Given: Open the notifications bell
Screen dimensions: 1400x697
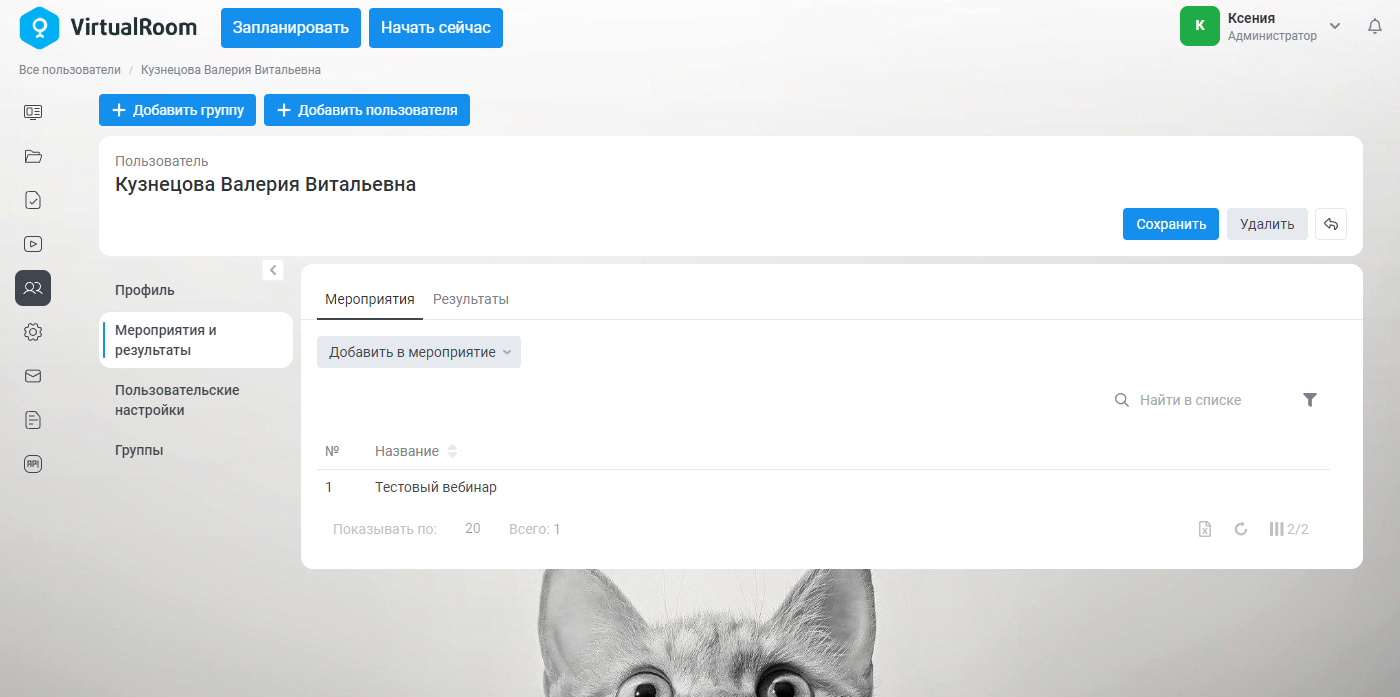Looking at the screenshot, I should point(1375,26).
